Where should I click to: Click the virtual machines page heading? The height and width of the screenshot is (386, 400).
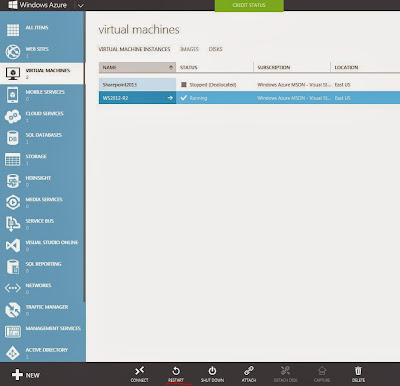point(139,30)
